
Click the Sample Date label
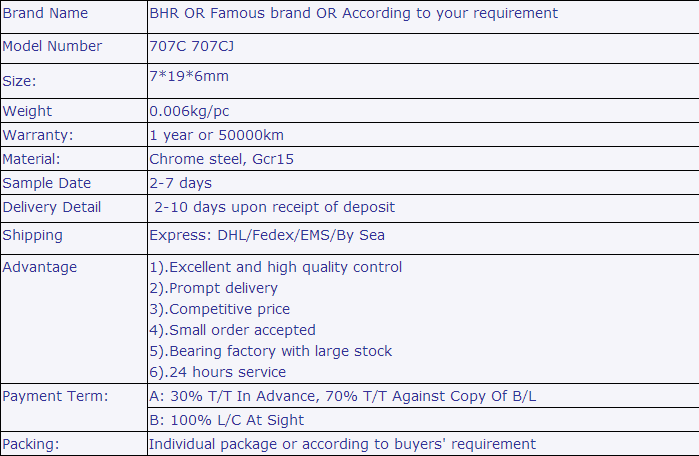[x=47, y=183]
